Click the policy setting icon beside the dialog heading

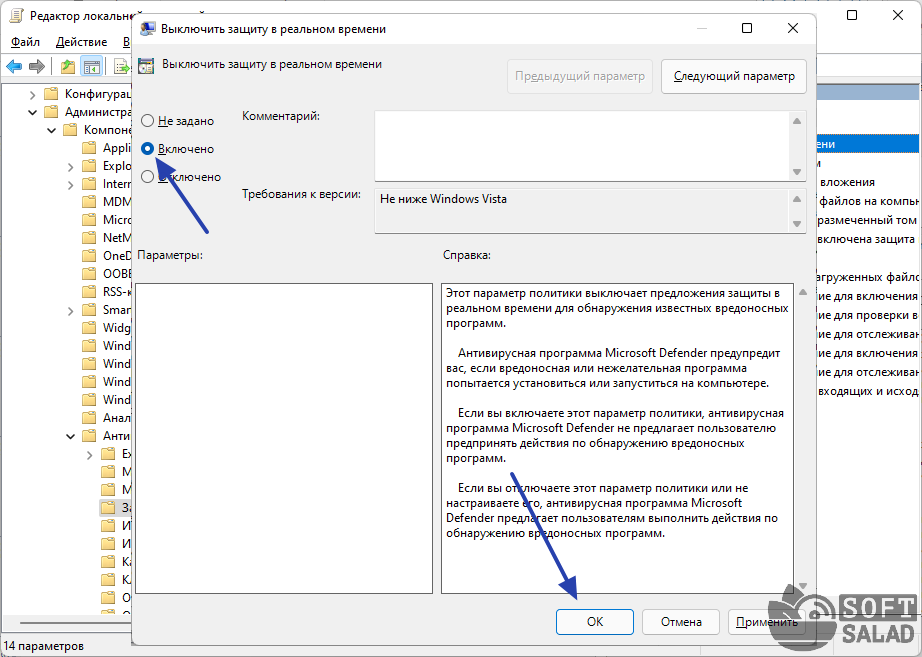click(146, 65)
